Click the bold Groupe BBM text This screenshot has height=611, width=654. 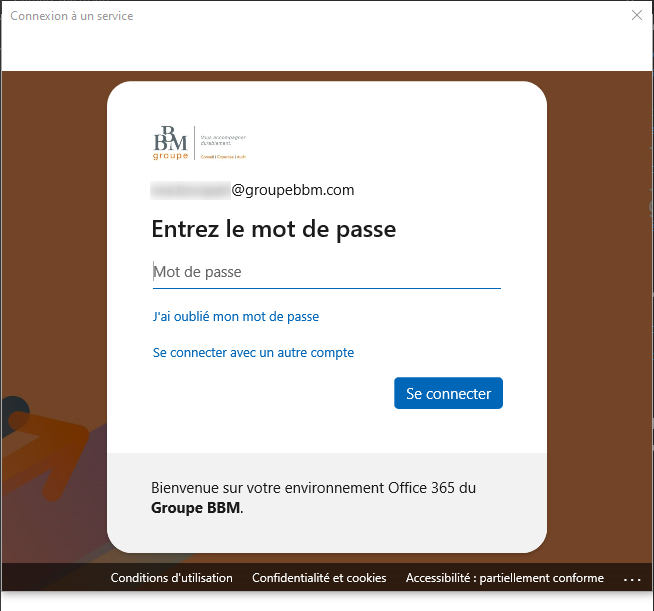click(x=195, y=507)
